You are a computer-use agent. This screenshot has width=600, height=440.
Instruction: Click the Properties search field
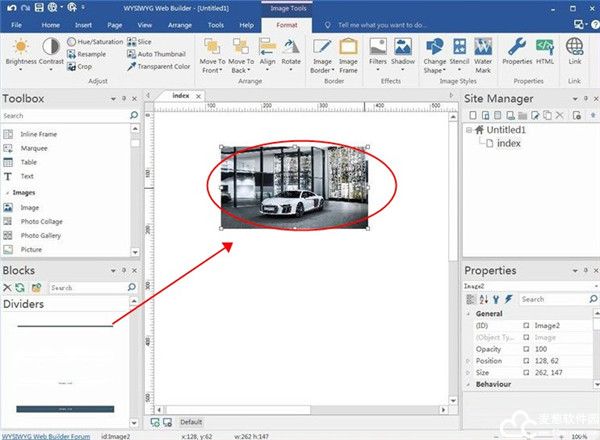tap(554, 299)
